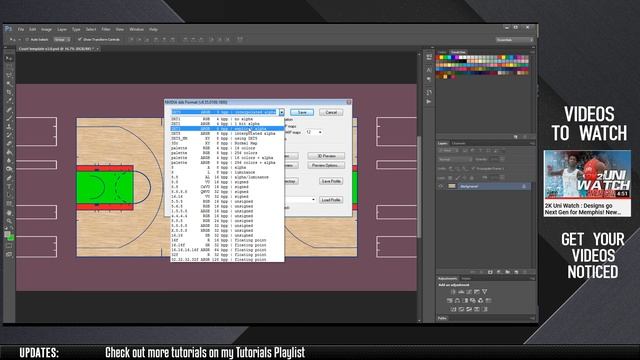The width and height of the screenshot is (640, 360).
Task: Open the DDS format combo box arrow
Action: coord(281,112)
